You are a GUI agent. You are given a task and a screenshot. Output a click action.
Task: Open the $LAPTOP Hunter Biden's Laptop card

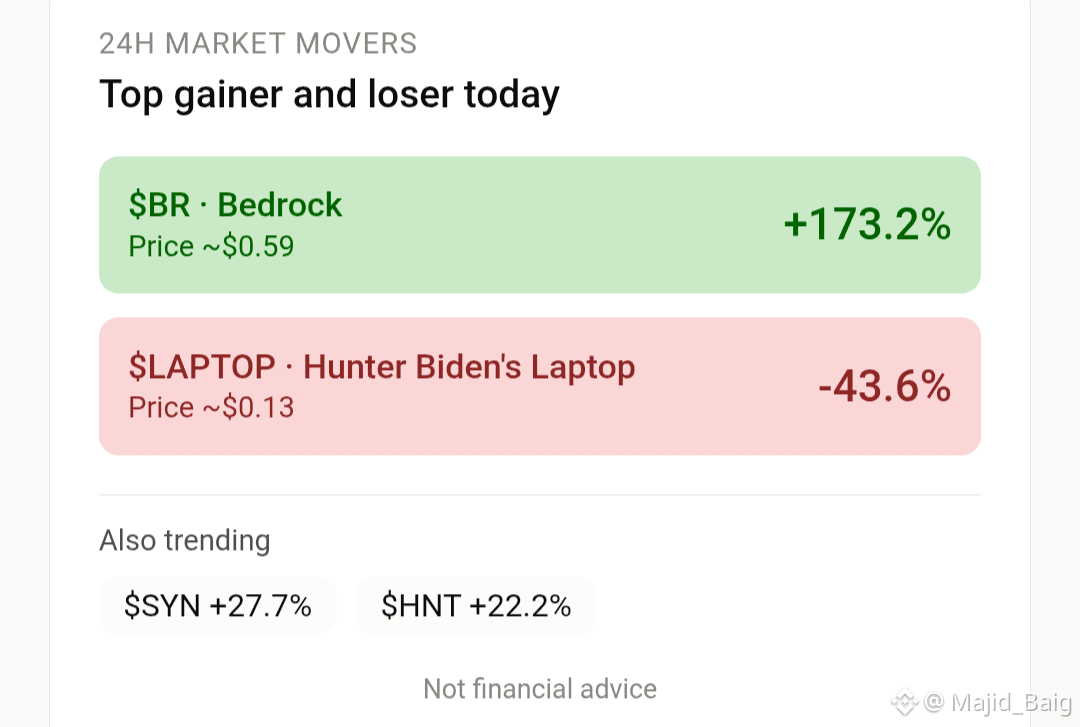tap(539, 386)
